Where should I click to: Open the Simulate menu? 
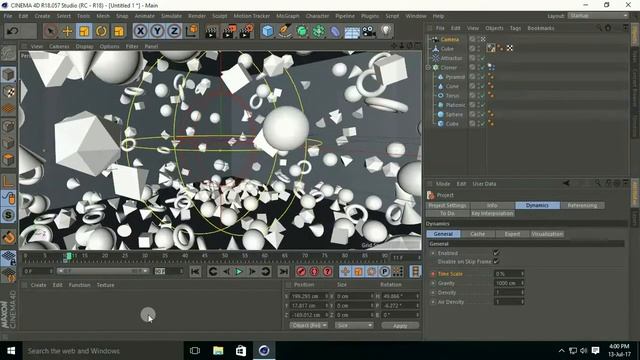point(171,16)
